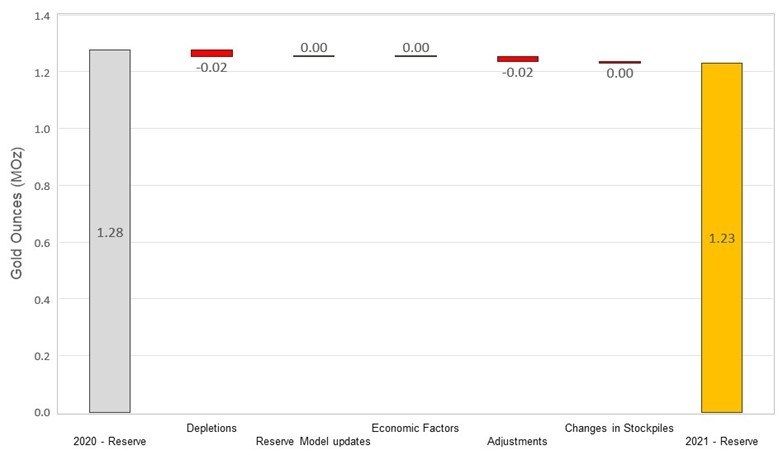
Task: Click the 1.28 data label
Action: 109,232
